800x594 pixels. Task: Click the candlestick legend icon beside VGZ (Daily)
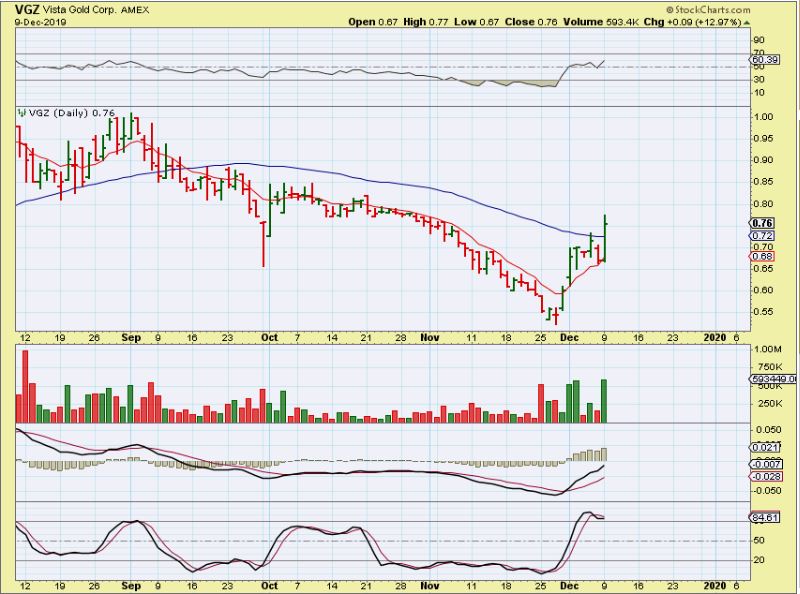point(19,113)
